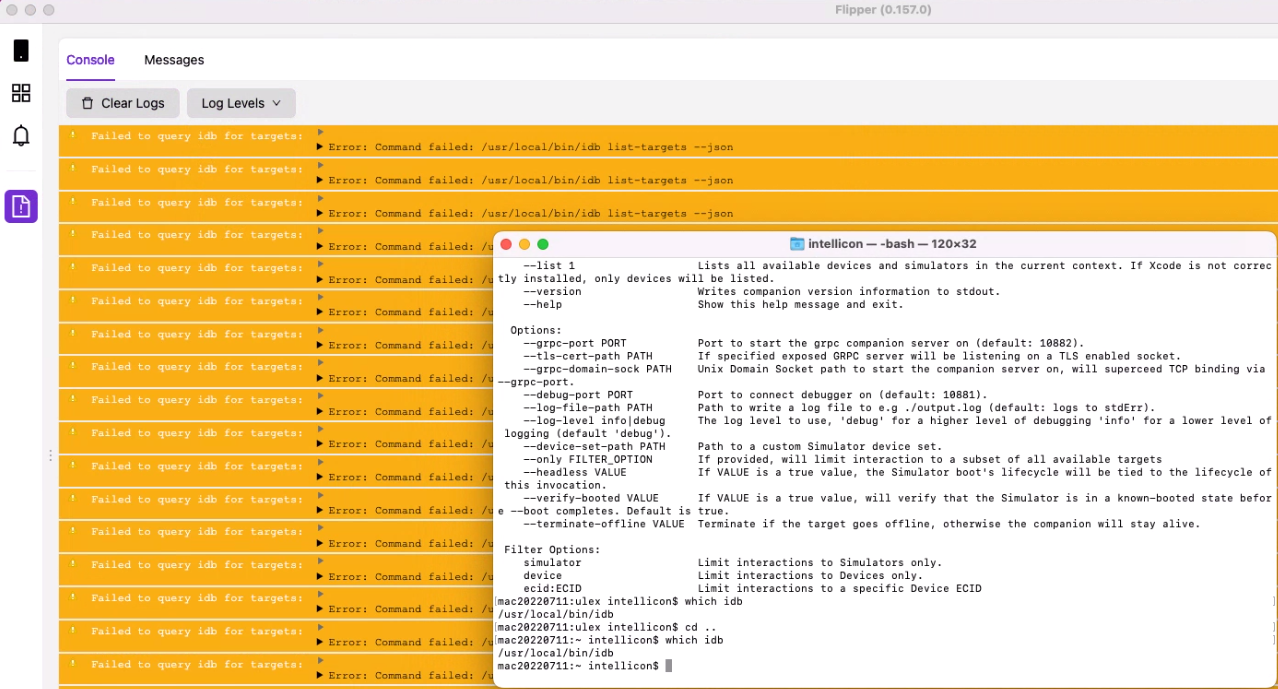Click '--device-set-path PATH' in Terminal
This screenshot has width=1278, height=689.
point(594,447)
